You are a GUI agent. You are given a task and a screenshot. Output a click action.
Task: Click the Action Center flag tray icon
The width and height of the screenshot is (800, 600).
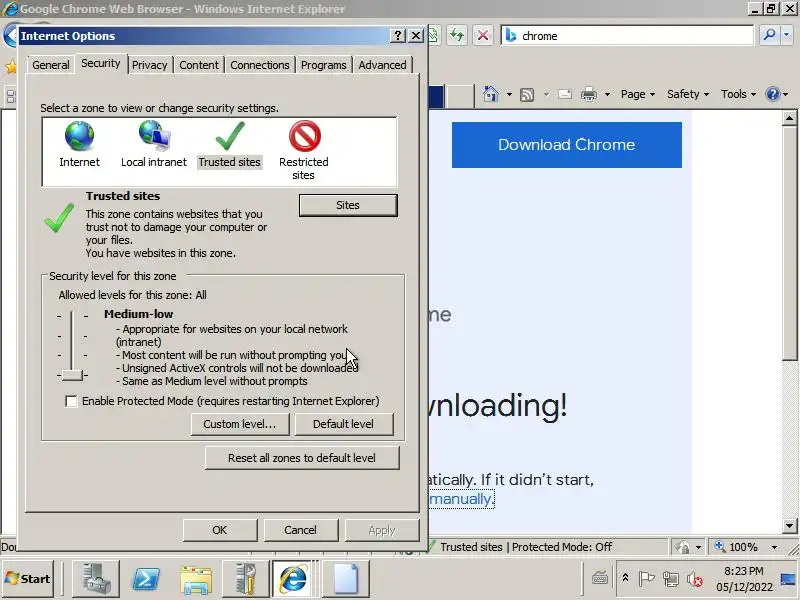pos(646,579)
